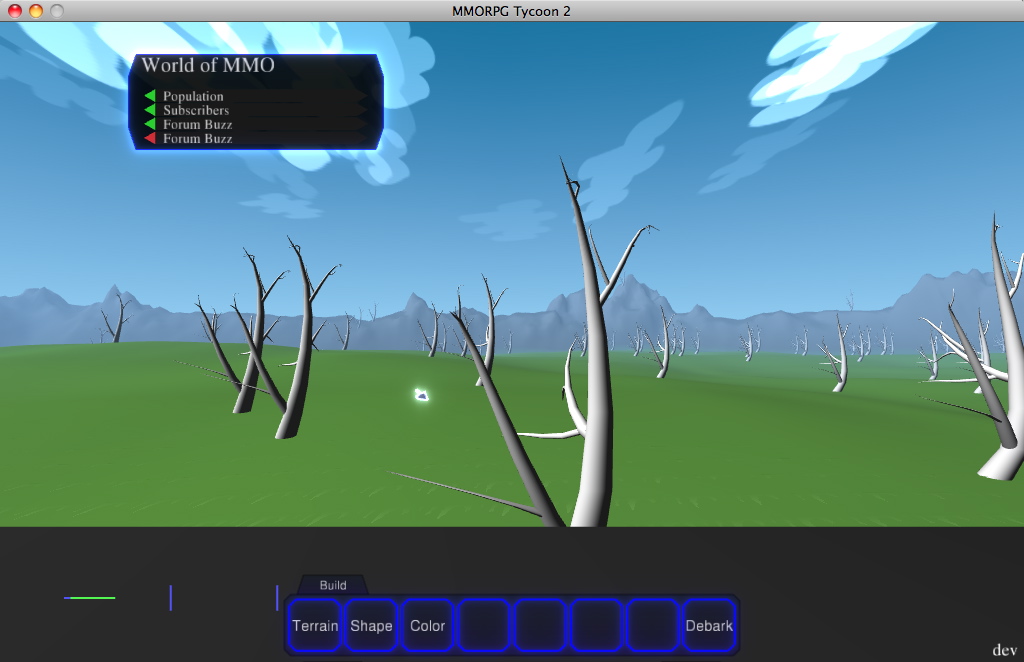
Task: Select the Population stat label
Action: pyautogui.click(x=193, y=96)
